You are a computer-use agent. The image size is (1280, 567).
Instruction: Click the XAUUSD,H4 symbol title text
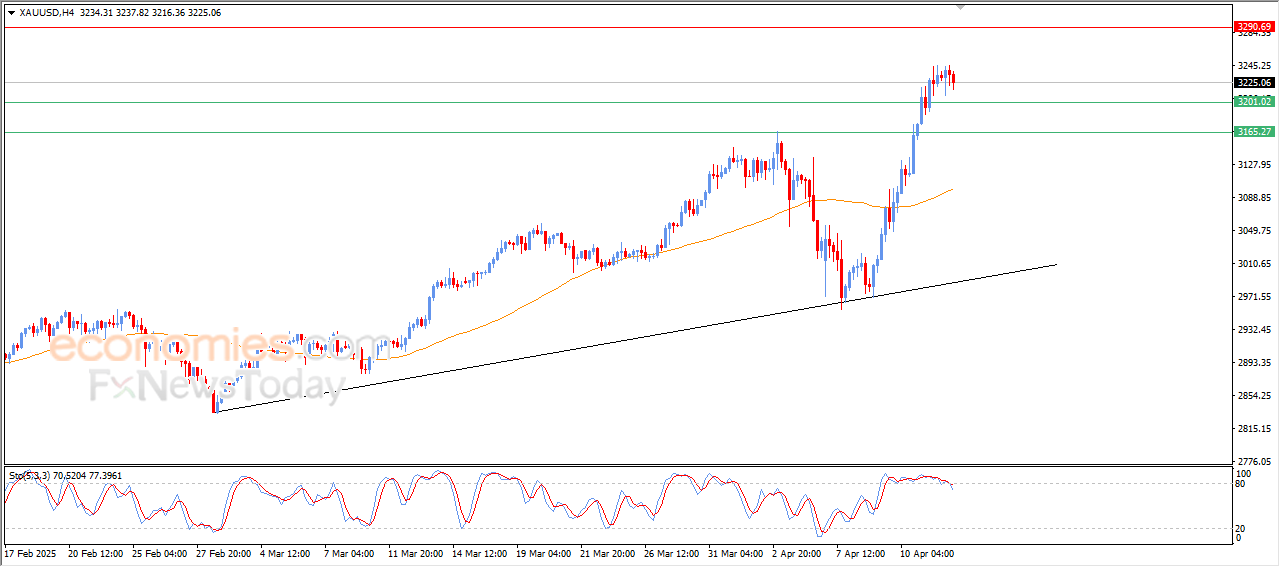tap(46, 13)
